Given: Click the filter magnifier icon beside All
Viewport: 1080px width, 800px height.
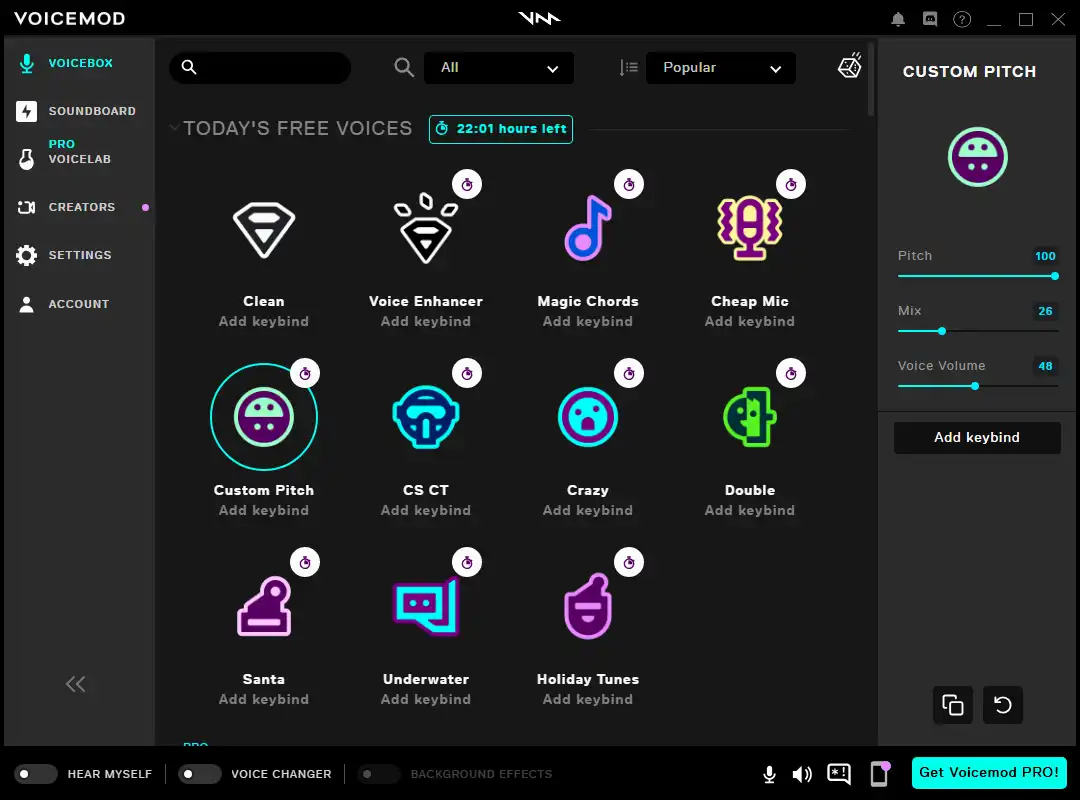Looking at the screenshot, I should (404, 68).
